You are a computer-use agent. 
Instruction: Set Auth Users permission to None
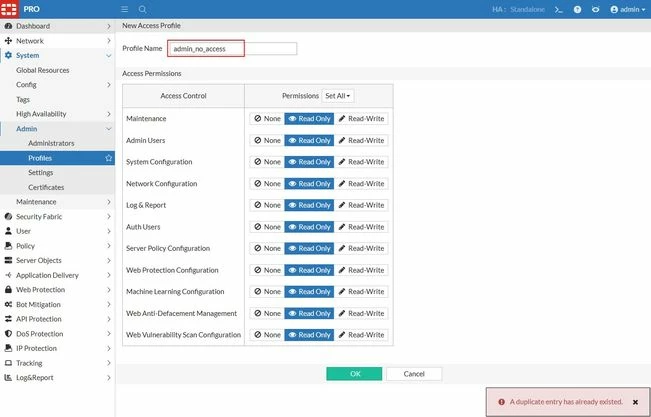267,227
